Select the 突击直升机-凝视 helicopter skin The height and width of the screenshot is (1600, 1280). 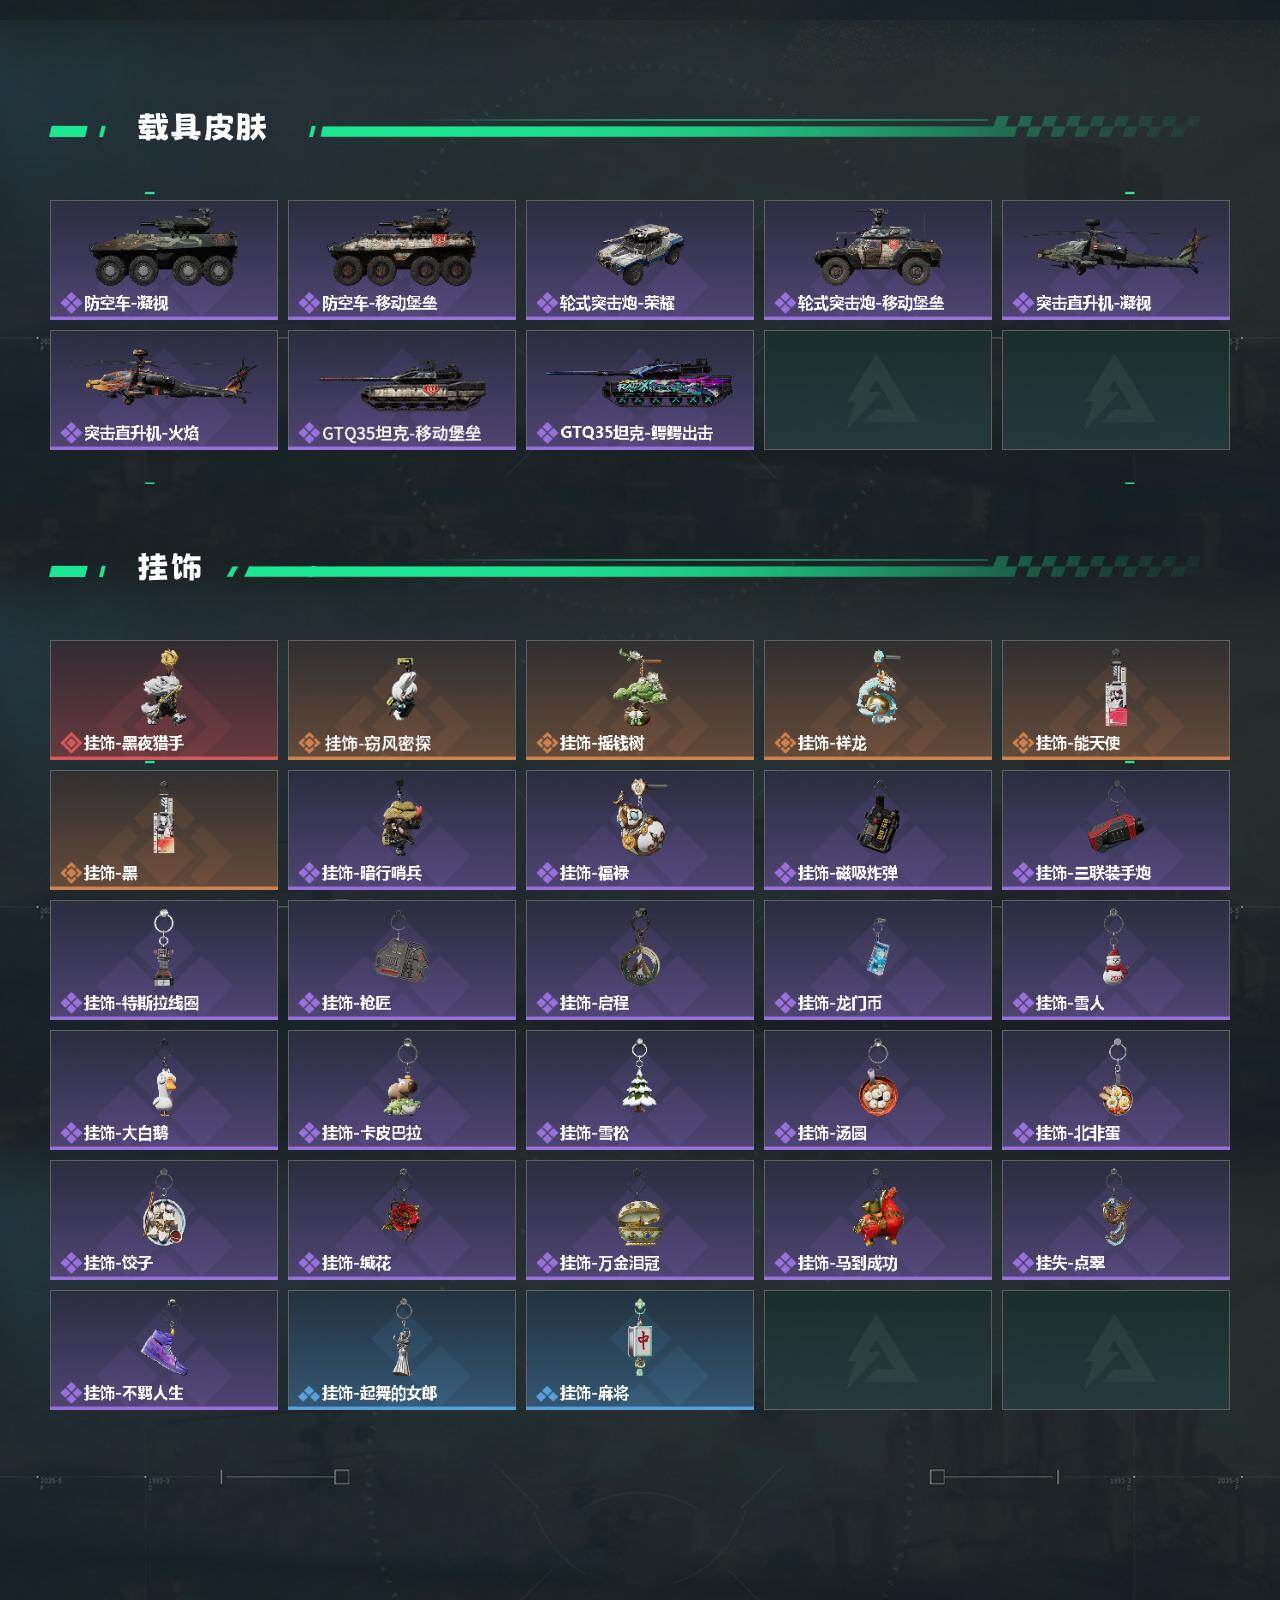(x=1116, y=260)
